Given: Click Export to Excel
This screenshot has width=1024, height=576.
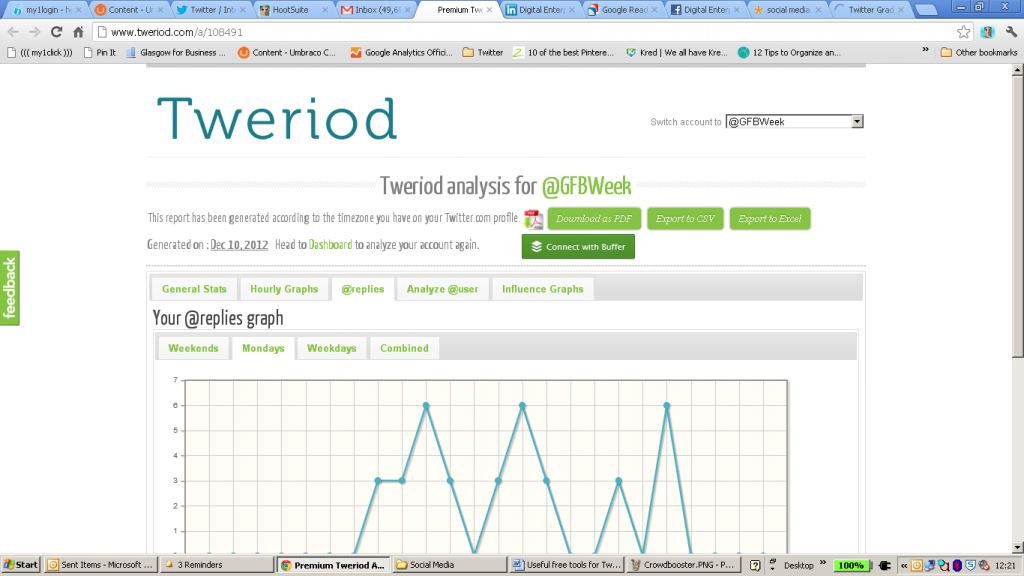Looking at the screenshot, I should [x=770, y=219].
